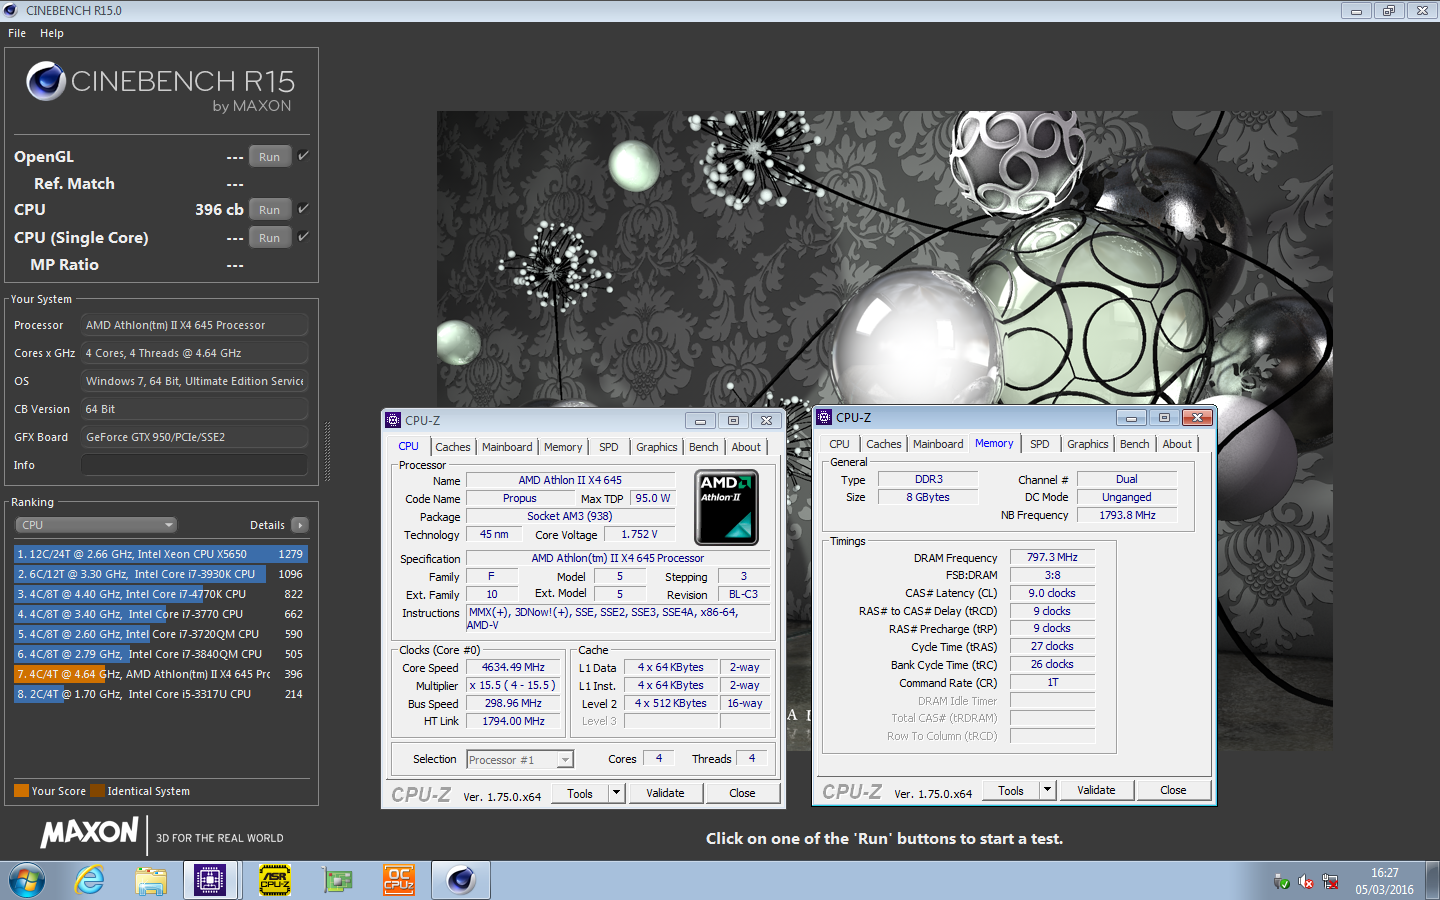Open Graphics tab in left CPU-Z window

coord(657,447)
